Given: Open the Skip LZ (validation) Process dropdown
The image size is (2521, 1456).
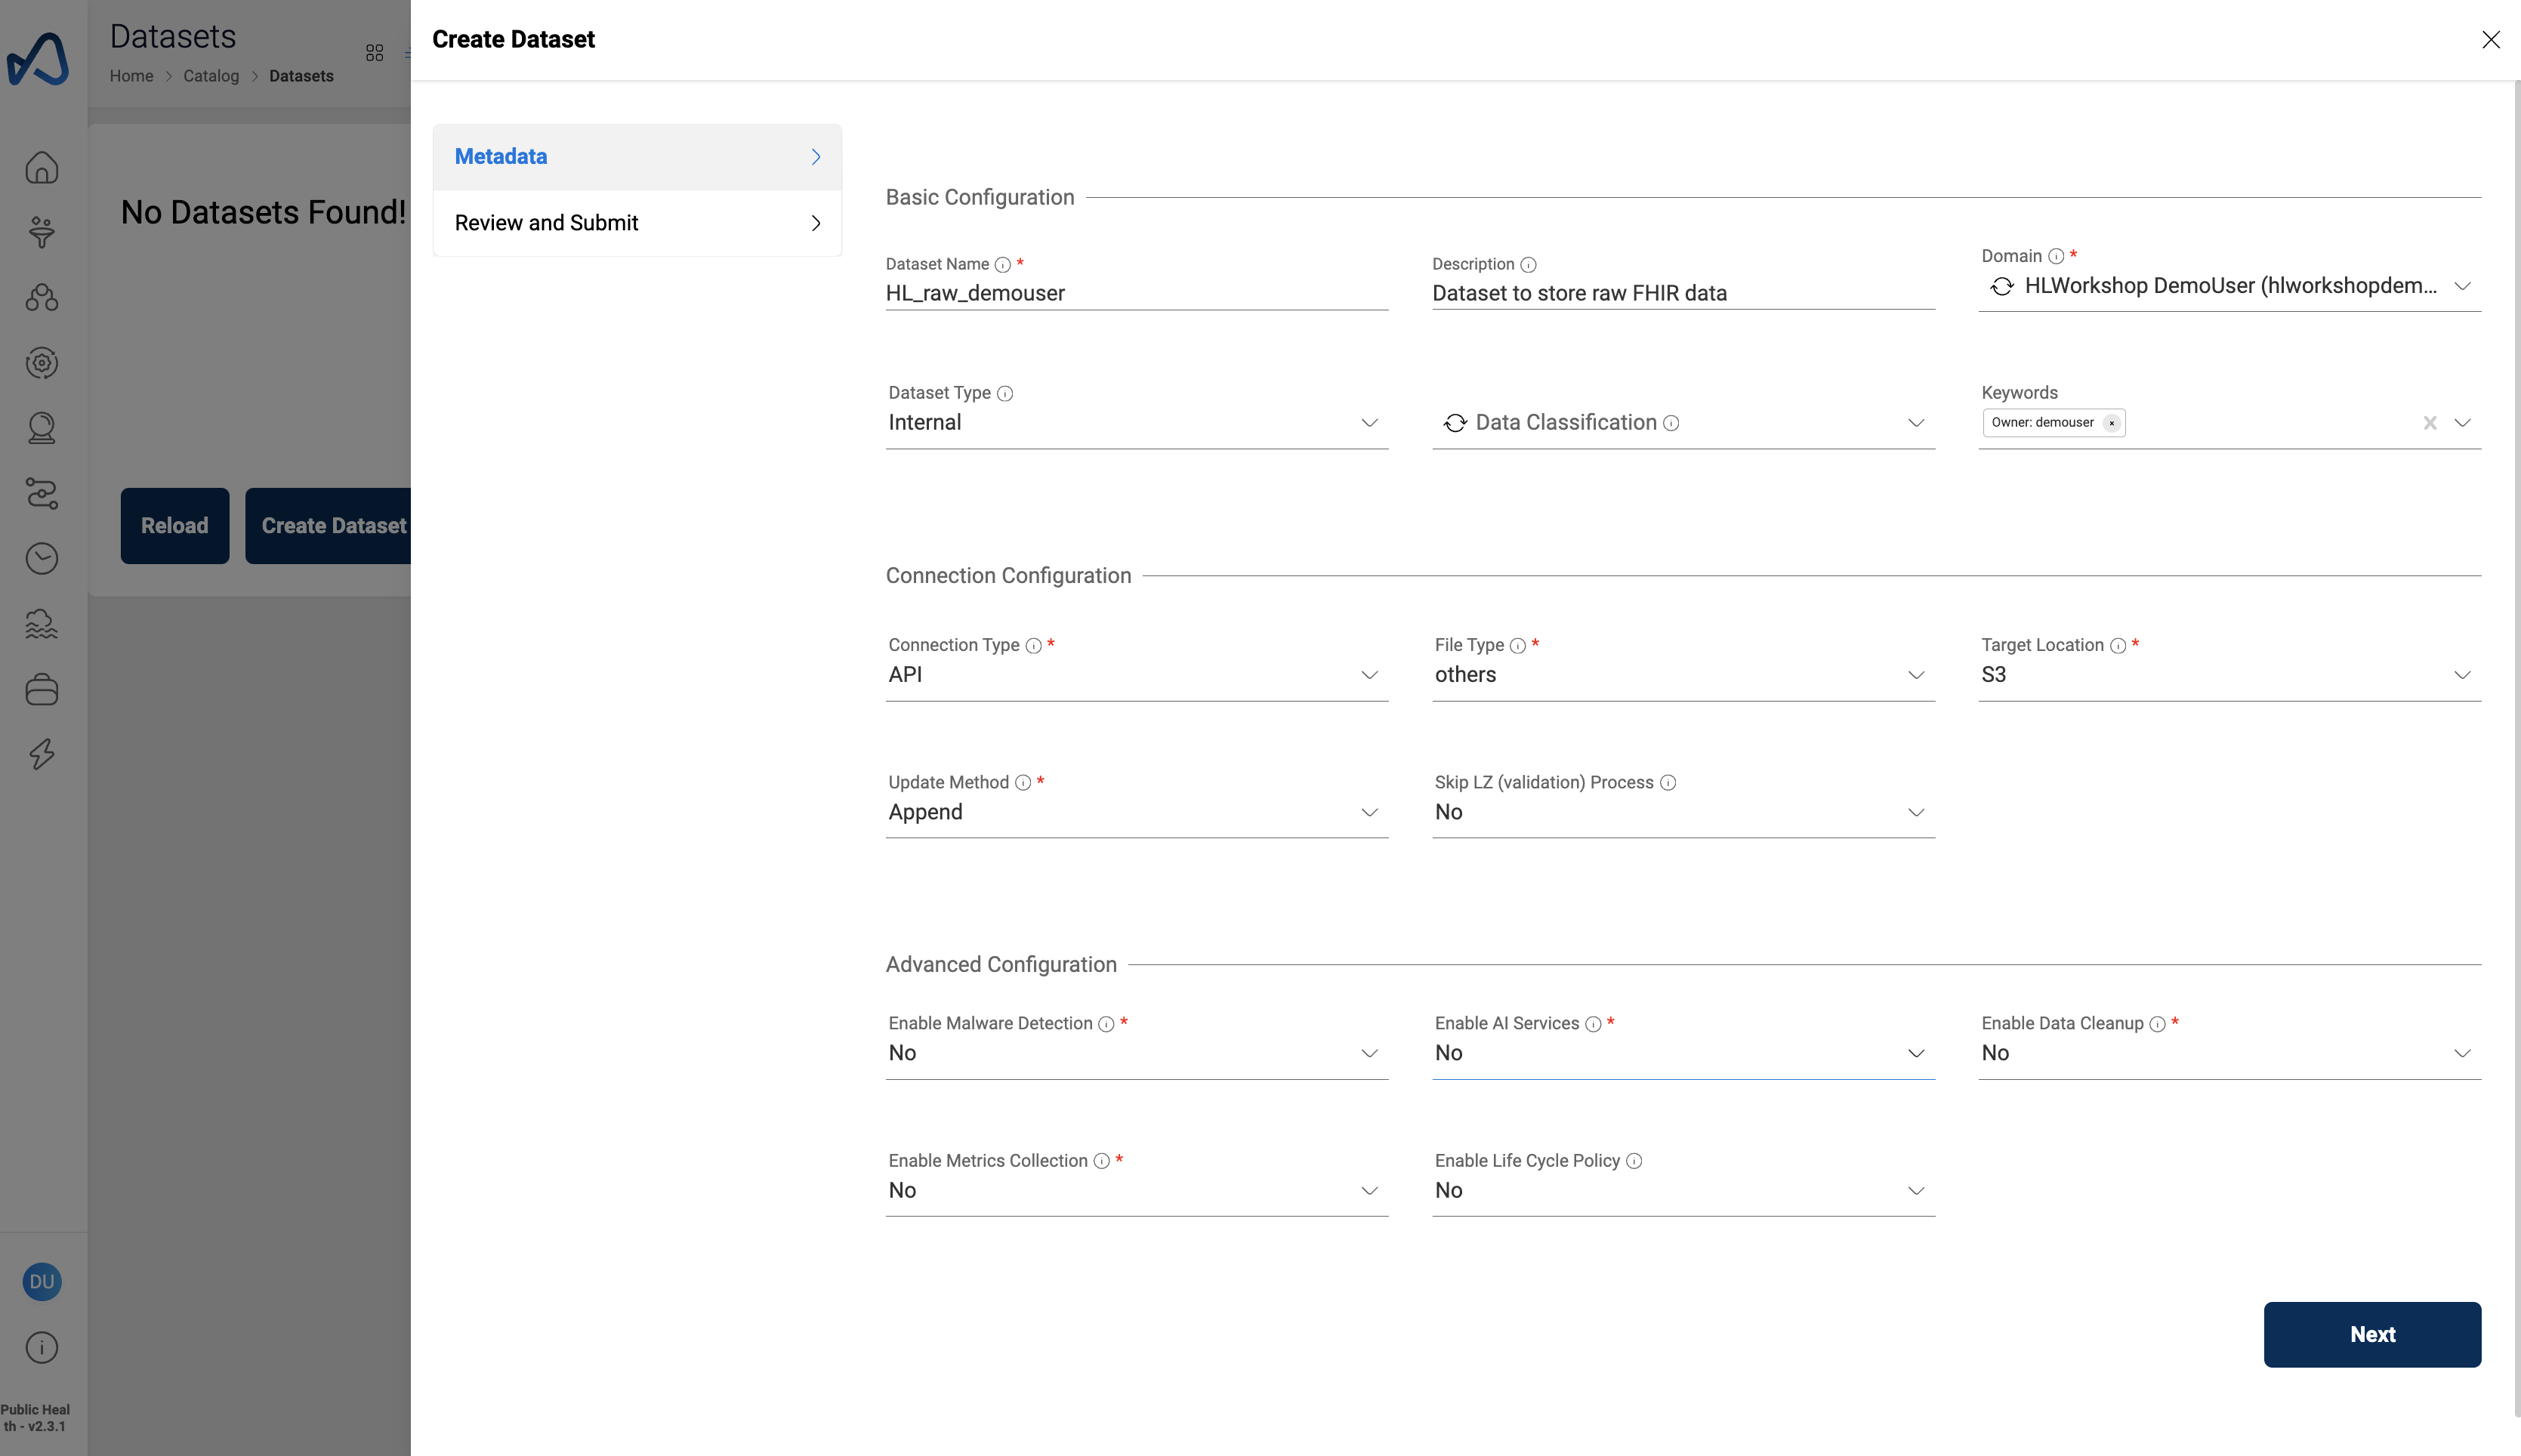Looking at the screenshot, I should point(1684,812).
